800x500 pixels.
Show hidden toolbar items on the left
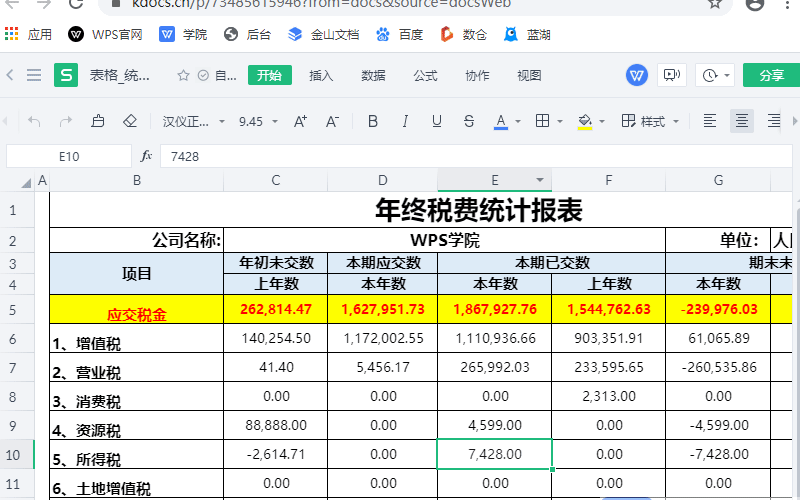pos(5,121)
